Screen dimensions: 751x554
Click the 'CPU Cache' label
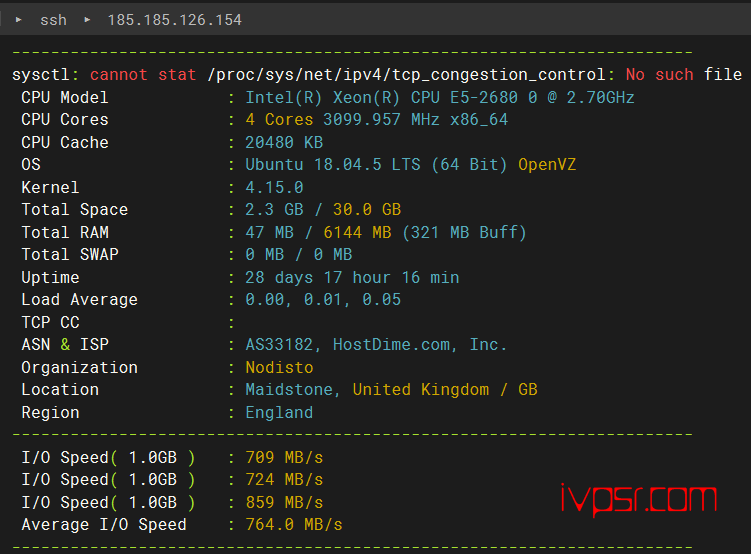[65, 143]
